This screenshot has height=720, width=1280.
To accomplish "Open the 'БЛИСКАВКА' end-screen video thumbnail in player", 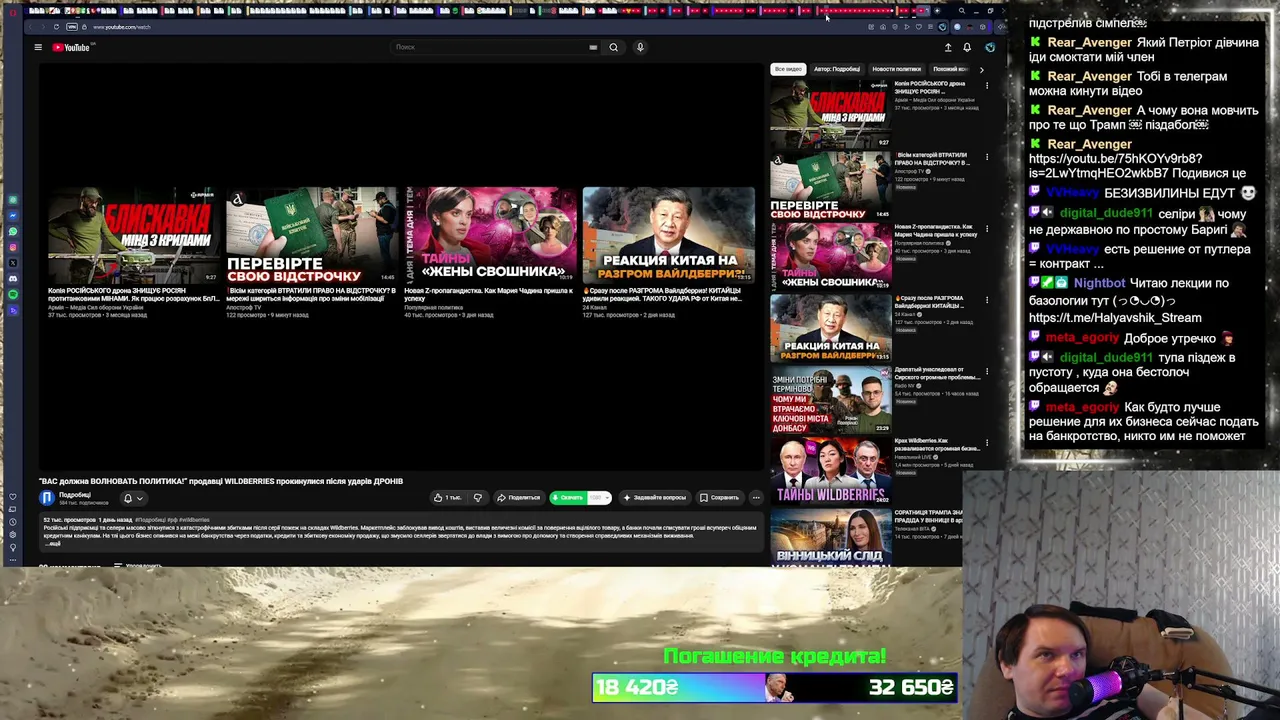I will point(134,235).
